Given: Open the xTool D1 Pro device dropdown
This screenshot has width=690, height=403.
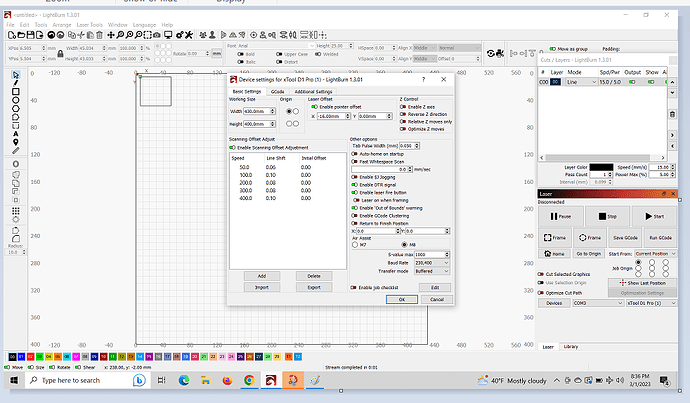Looking at the screenshot, I should pyautogui.click(x=651, y=303).
